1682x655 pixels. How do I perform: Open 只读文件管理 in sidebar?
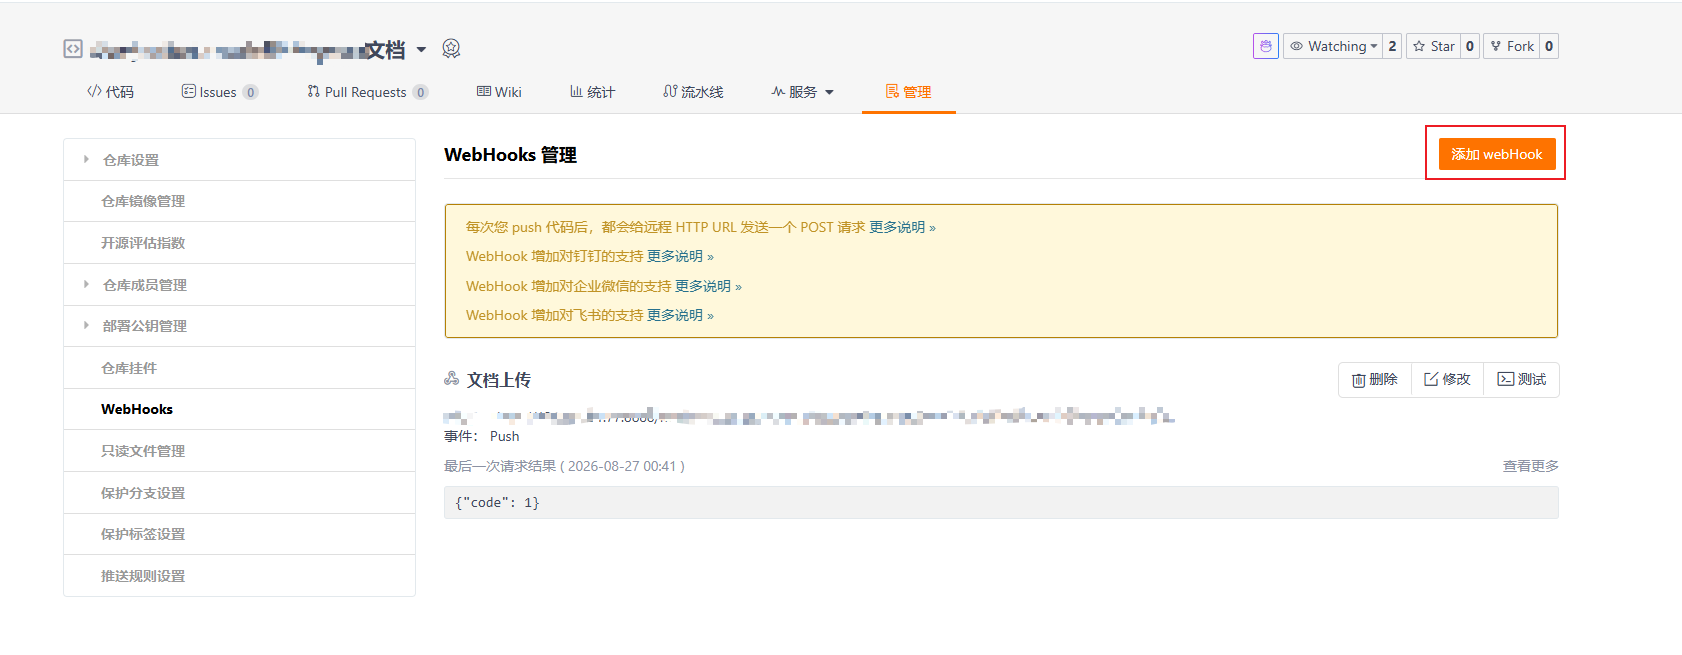239,451
